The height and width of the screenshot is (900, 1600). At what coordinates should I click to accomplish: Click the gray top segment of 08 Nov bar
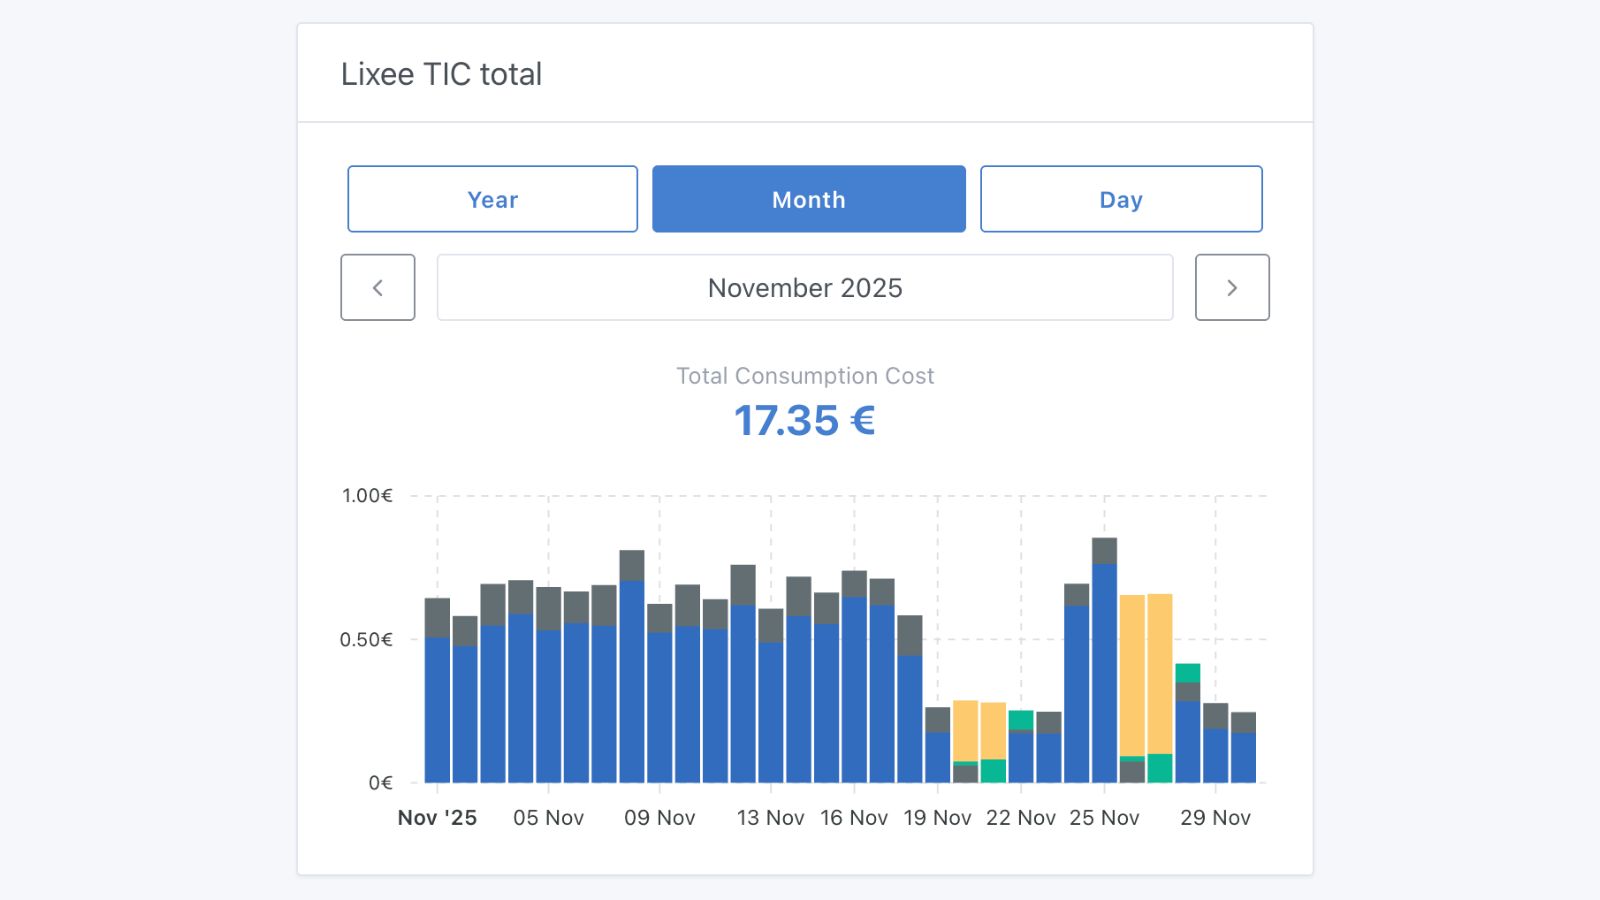click(632, 565)
